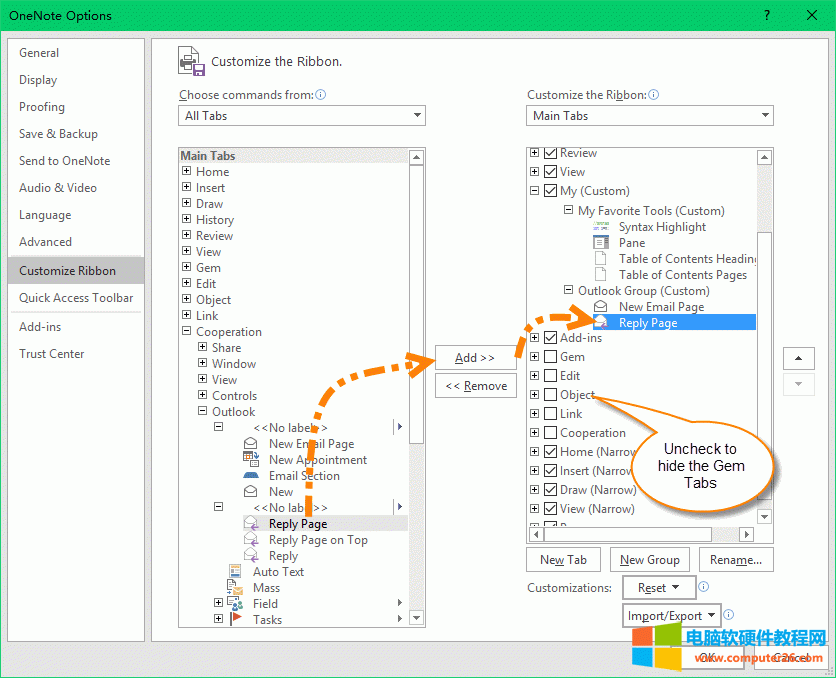This screenshot has height=678, width=836.
Task: Click the help icon beside the question mark title bar
Action: click(767, 15)
